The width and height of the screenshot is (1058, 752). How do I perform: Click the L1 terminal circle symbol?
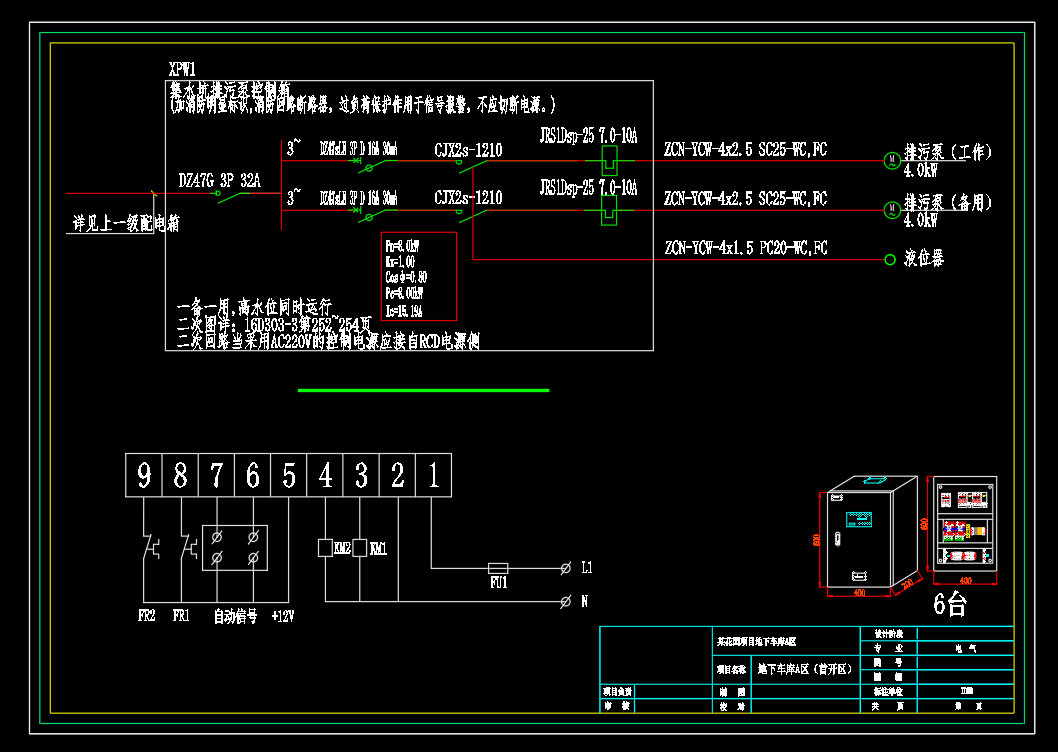tap(565, 568)
